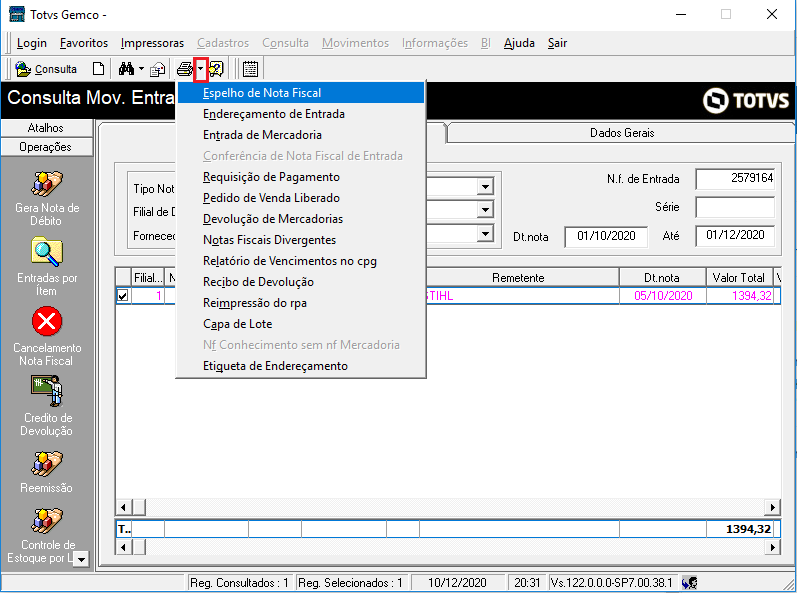Click the Dt.nota start date field
The height and width of the screenshot is (593, 797).
[606, 236]
